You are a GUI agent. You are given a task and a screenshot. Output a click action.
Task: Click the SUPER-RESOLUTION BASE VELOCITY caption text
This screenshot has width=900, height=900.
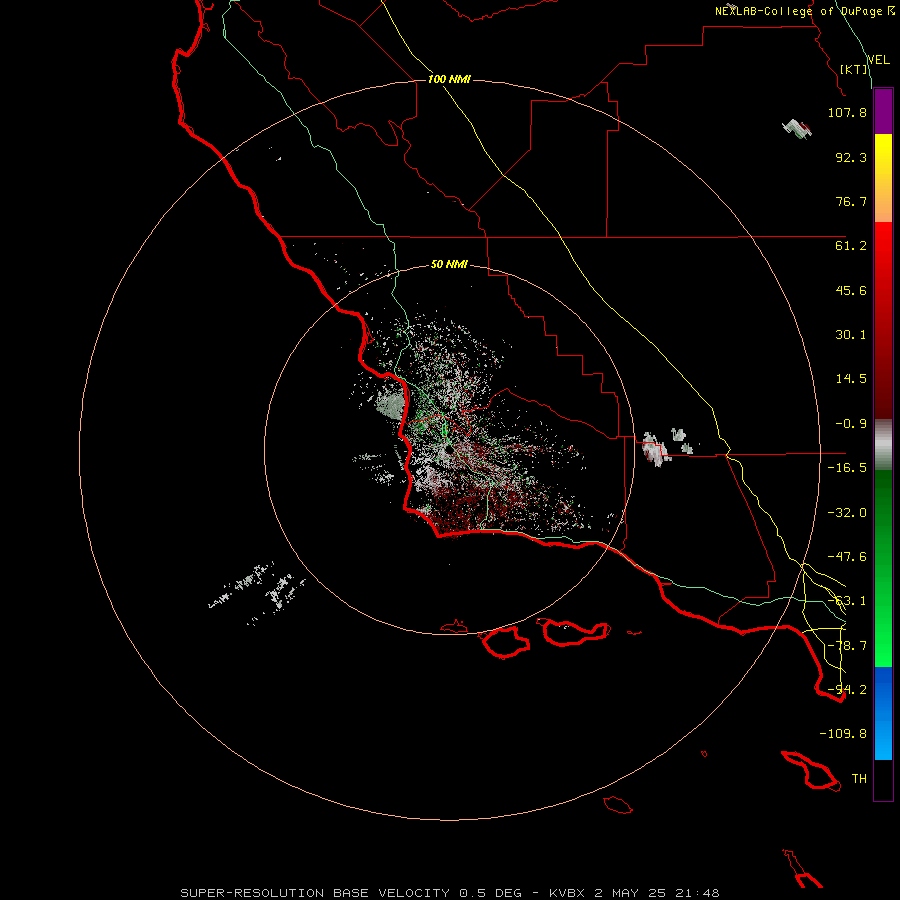(317, 893)
